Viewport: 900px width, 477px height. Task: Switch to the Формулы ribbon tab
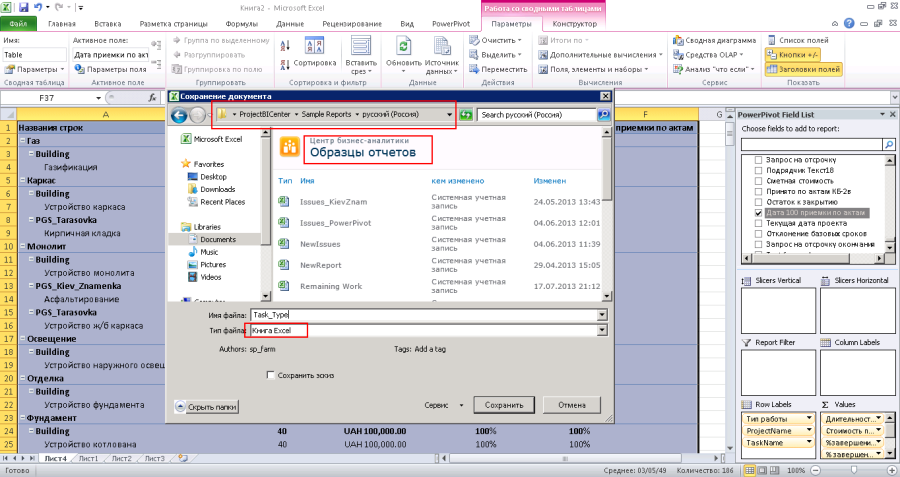(242, 24)
